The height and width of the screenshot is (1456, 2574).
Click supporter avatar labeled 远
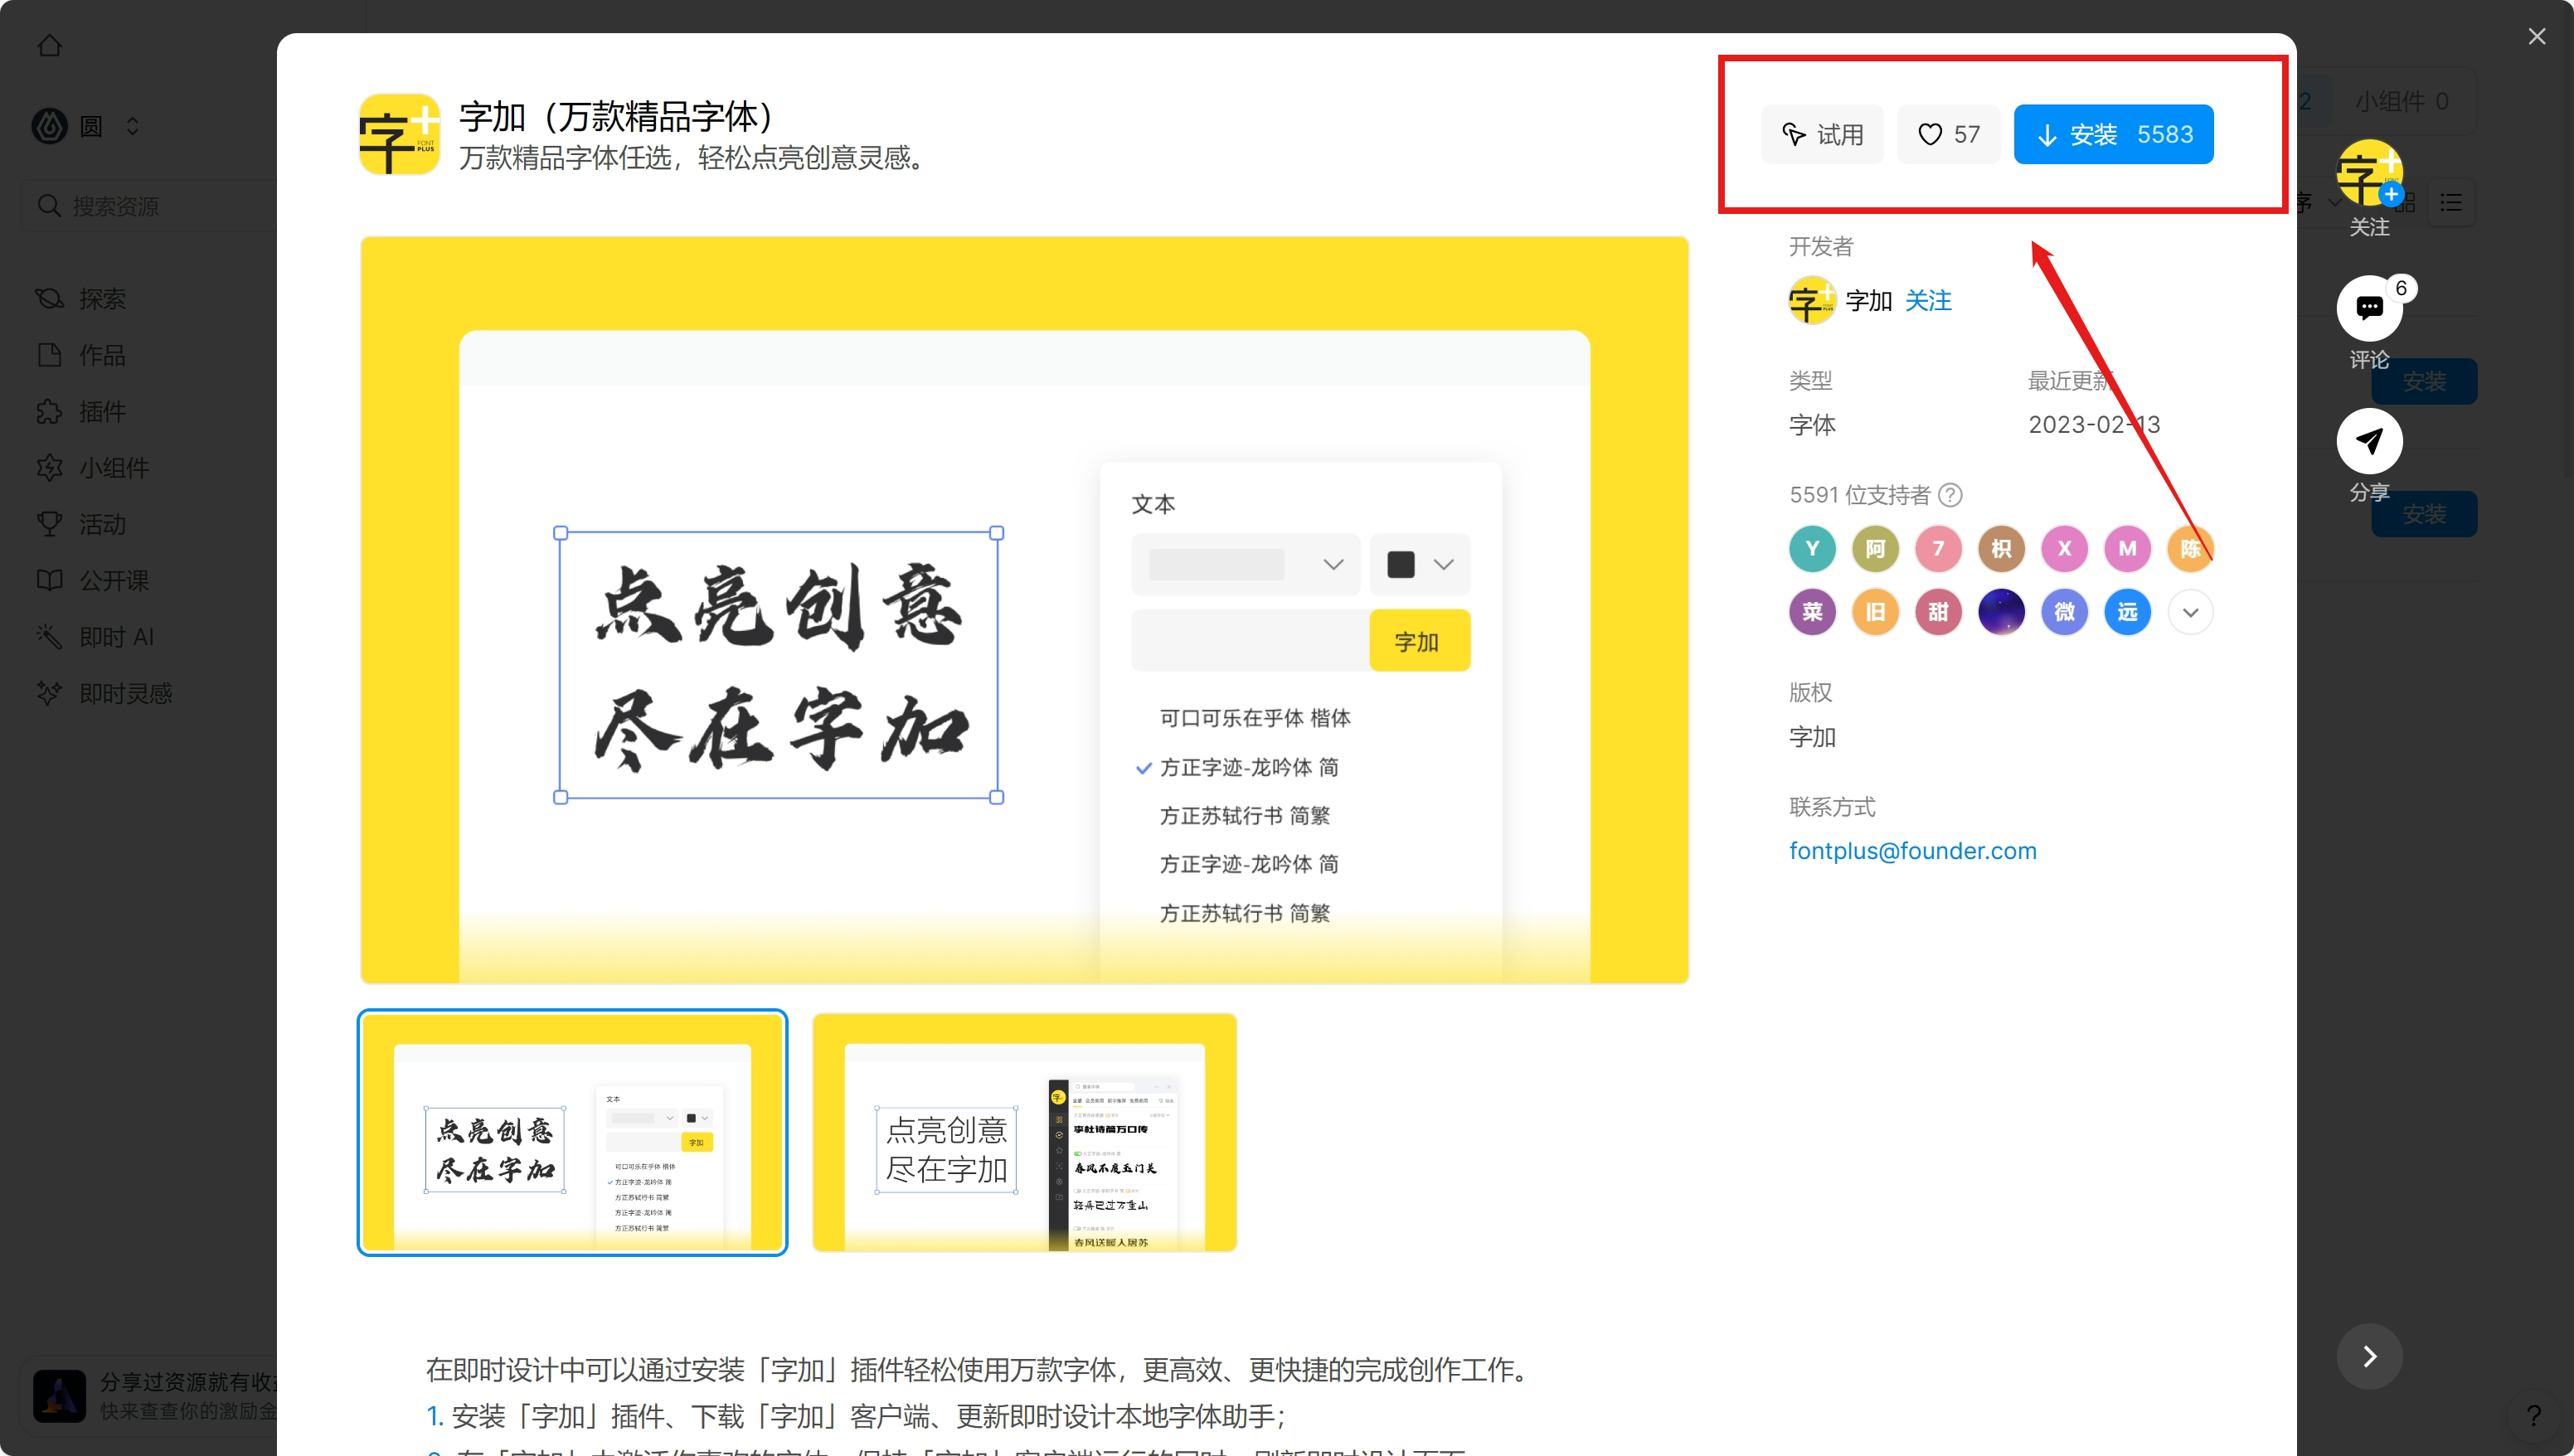tap(2127, 612)
